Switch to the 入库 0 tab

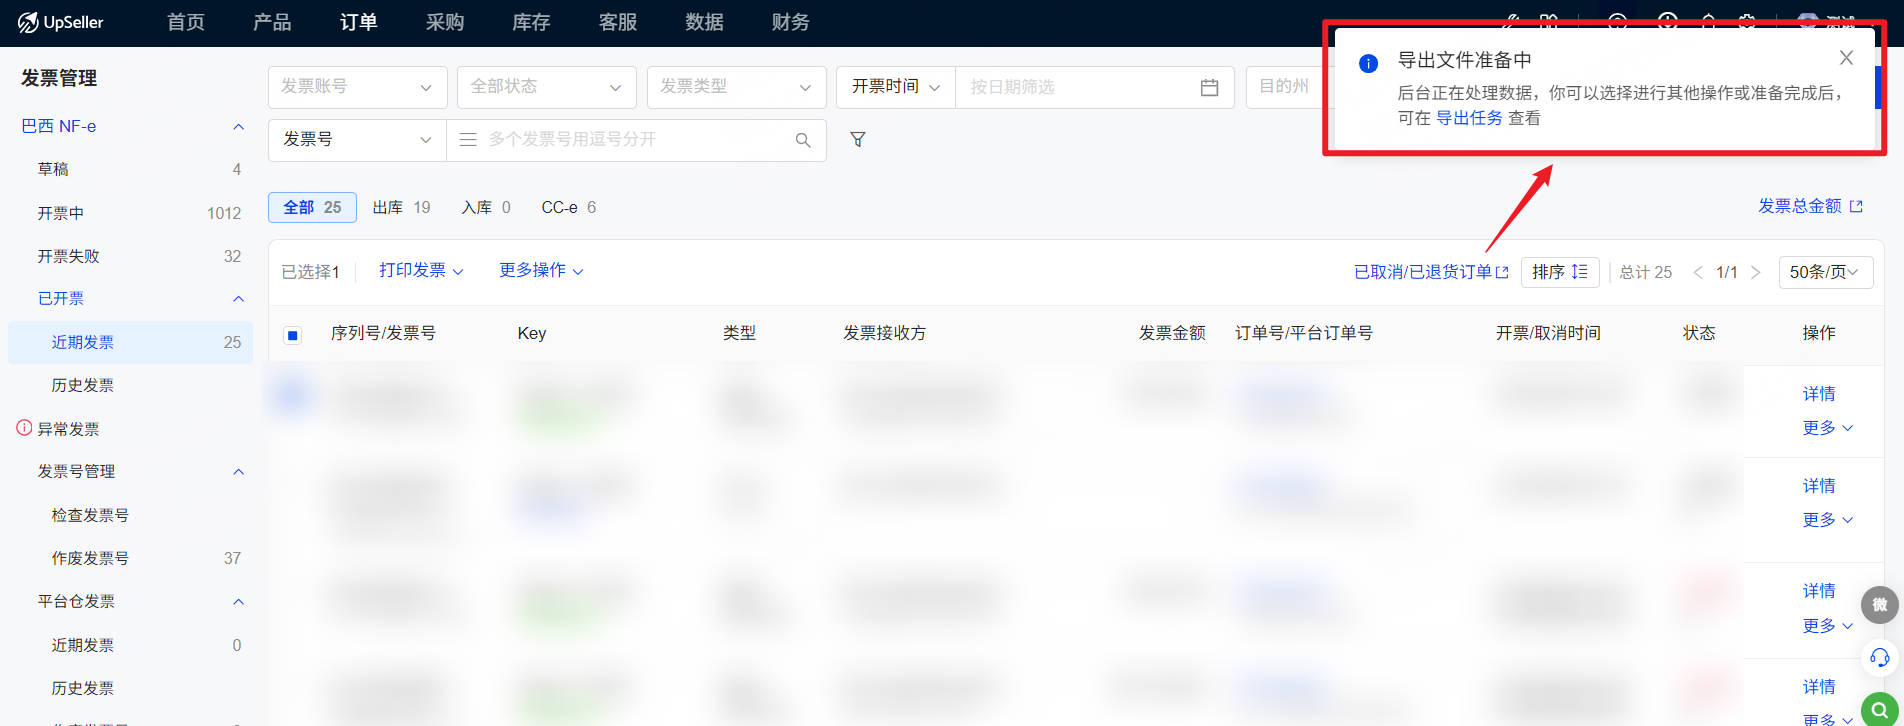pos(486,207)
